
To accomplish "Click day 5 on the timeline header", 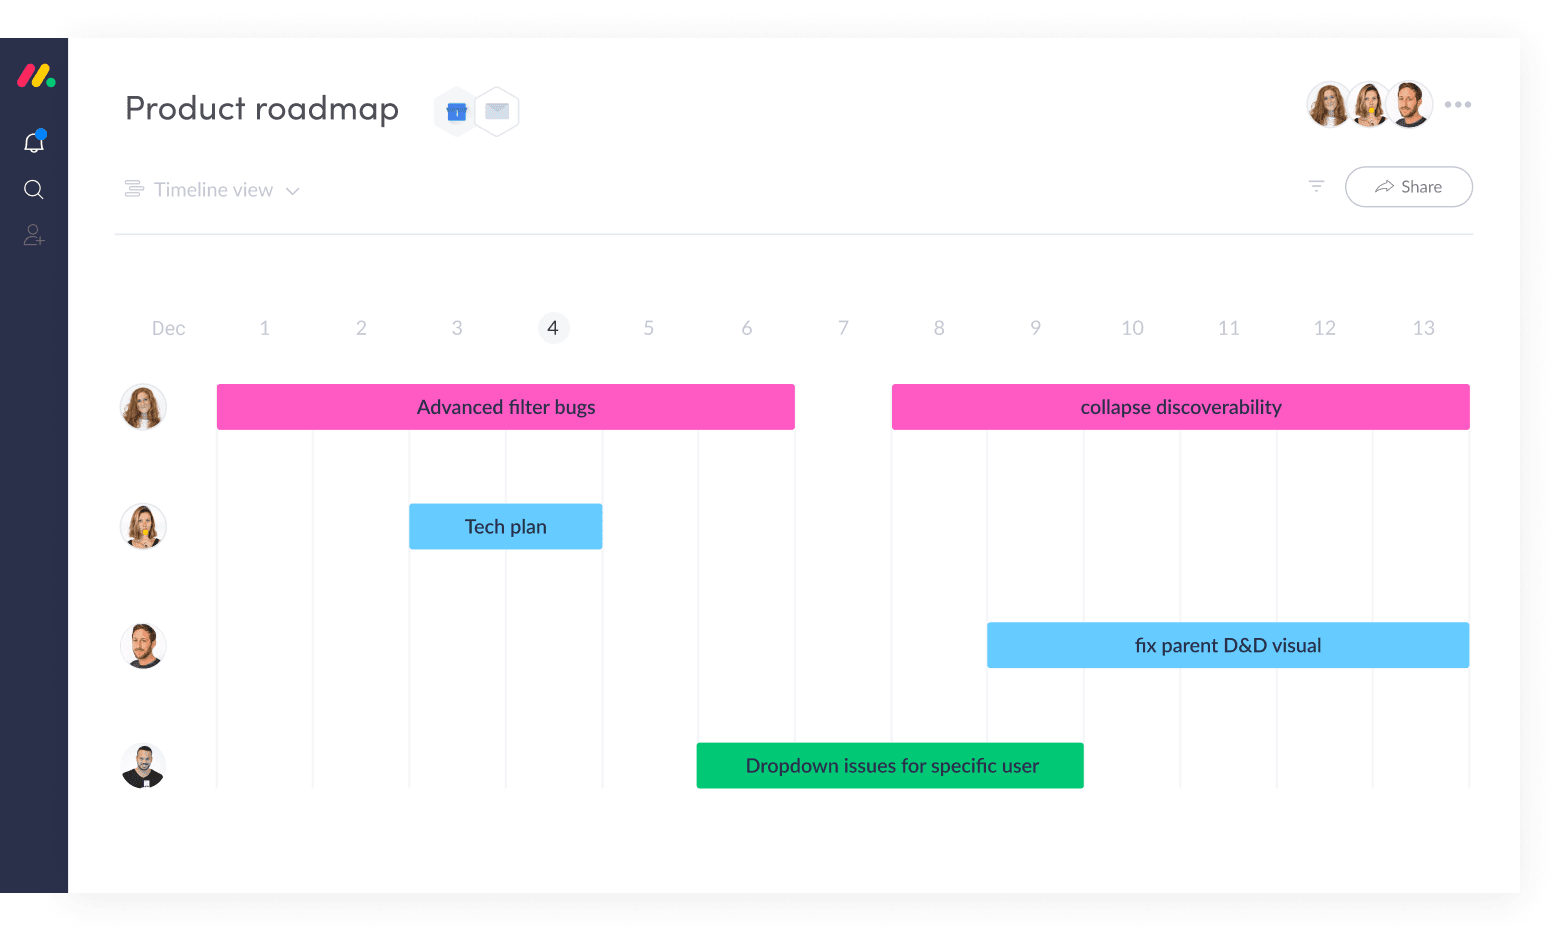I will coord(649,328).
